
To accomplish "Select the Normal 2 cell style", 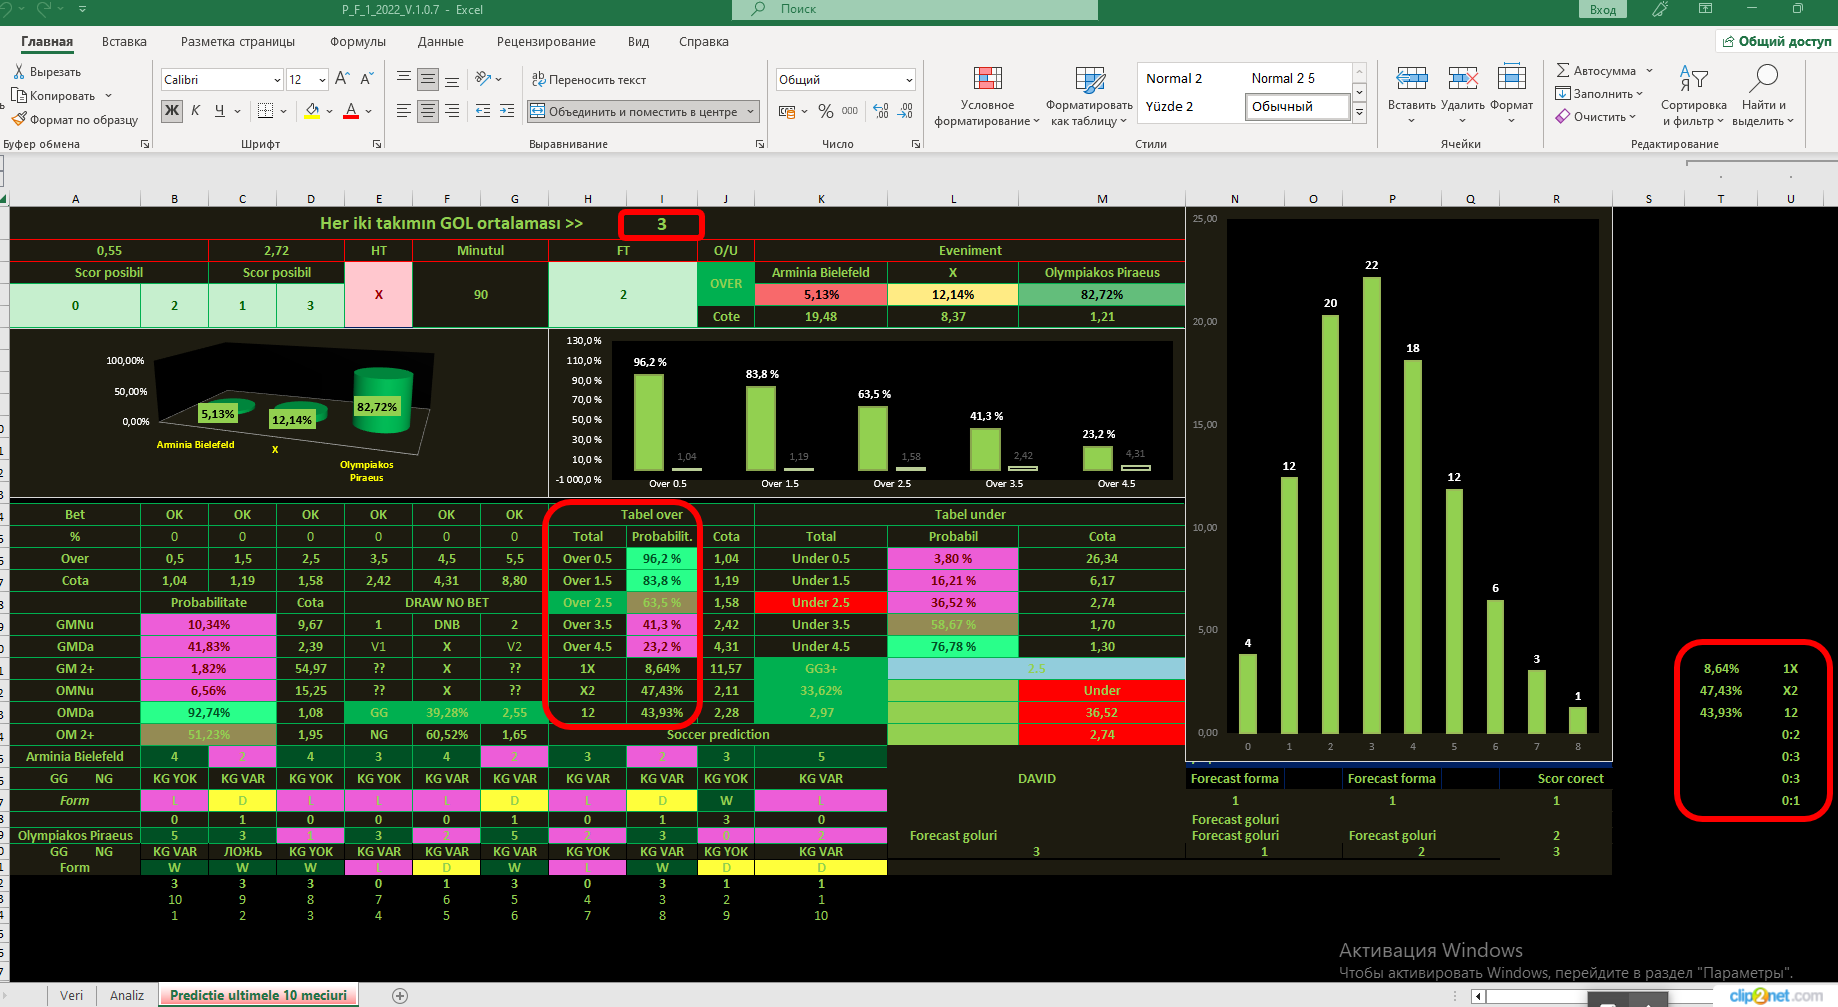I will click(1174, 78).
